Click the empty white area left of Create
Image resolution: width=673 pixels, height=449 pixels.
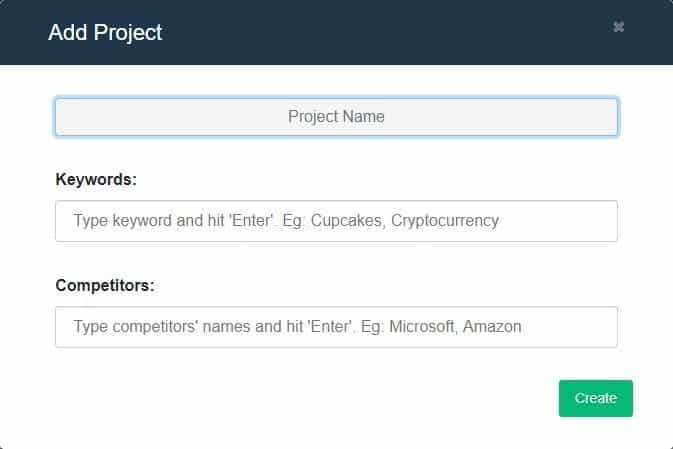pyautogui.click(x=300, y=398)
